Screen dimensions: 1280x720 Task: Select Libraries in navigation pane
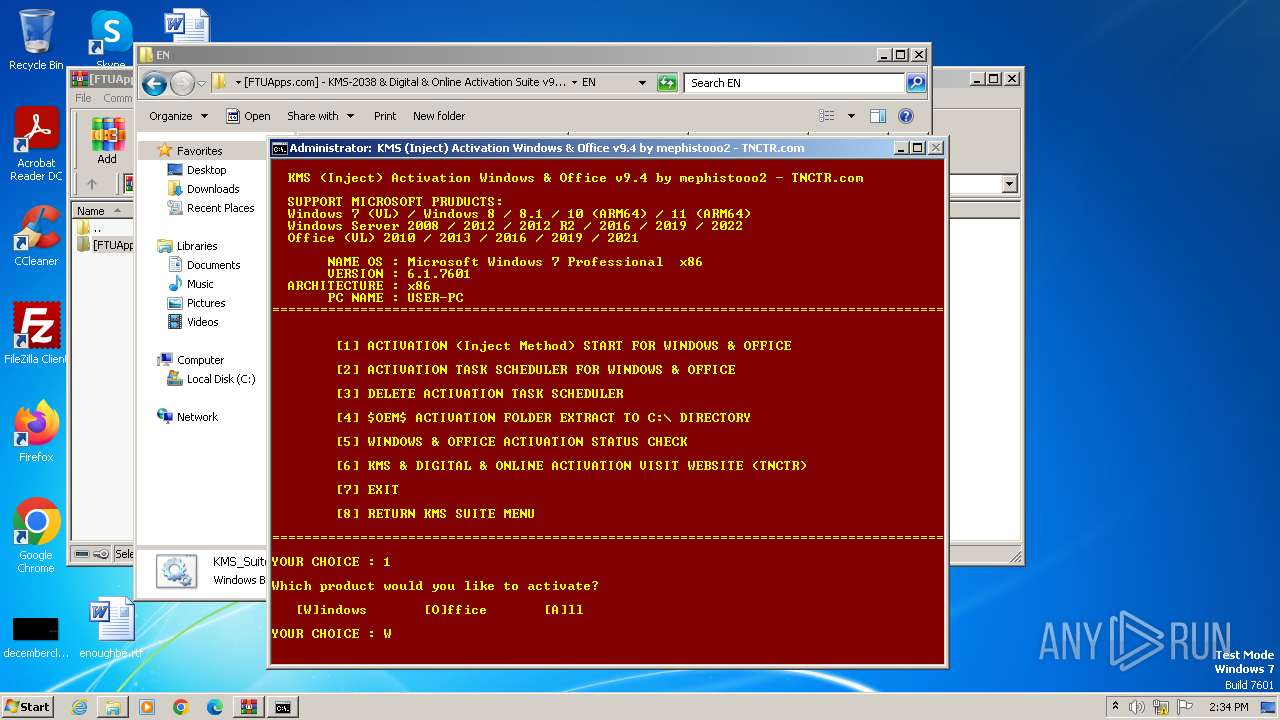pos(187,246)
